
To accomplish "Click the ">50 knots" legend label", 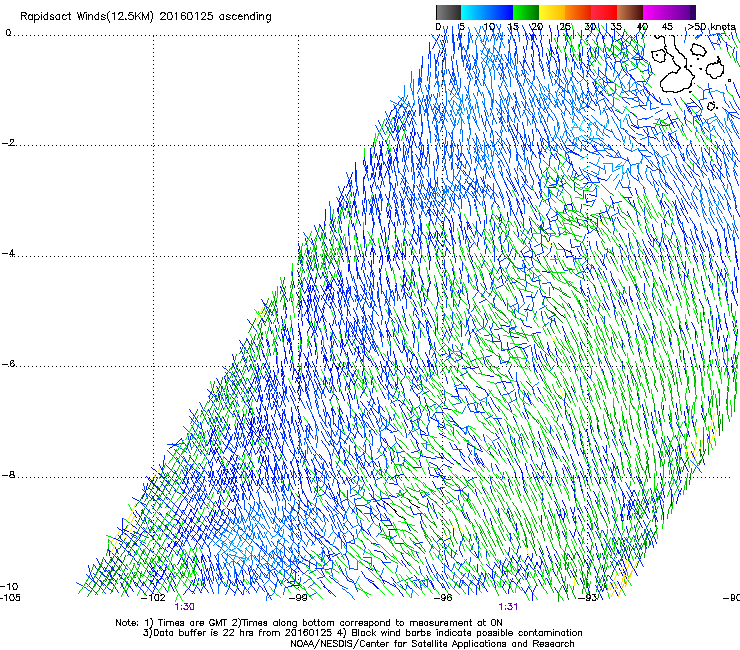I will click(x=711, y=27).
